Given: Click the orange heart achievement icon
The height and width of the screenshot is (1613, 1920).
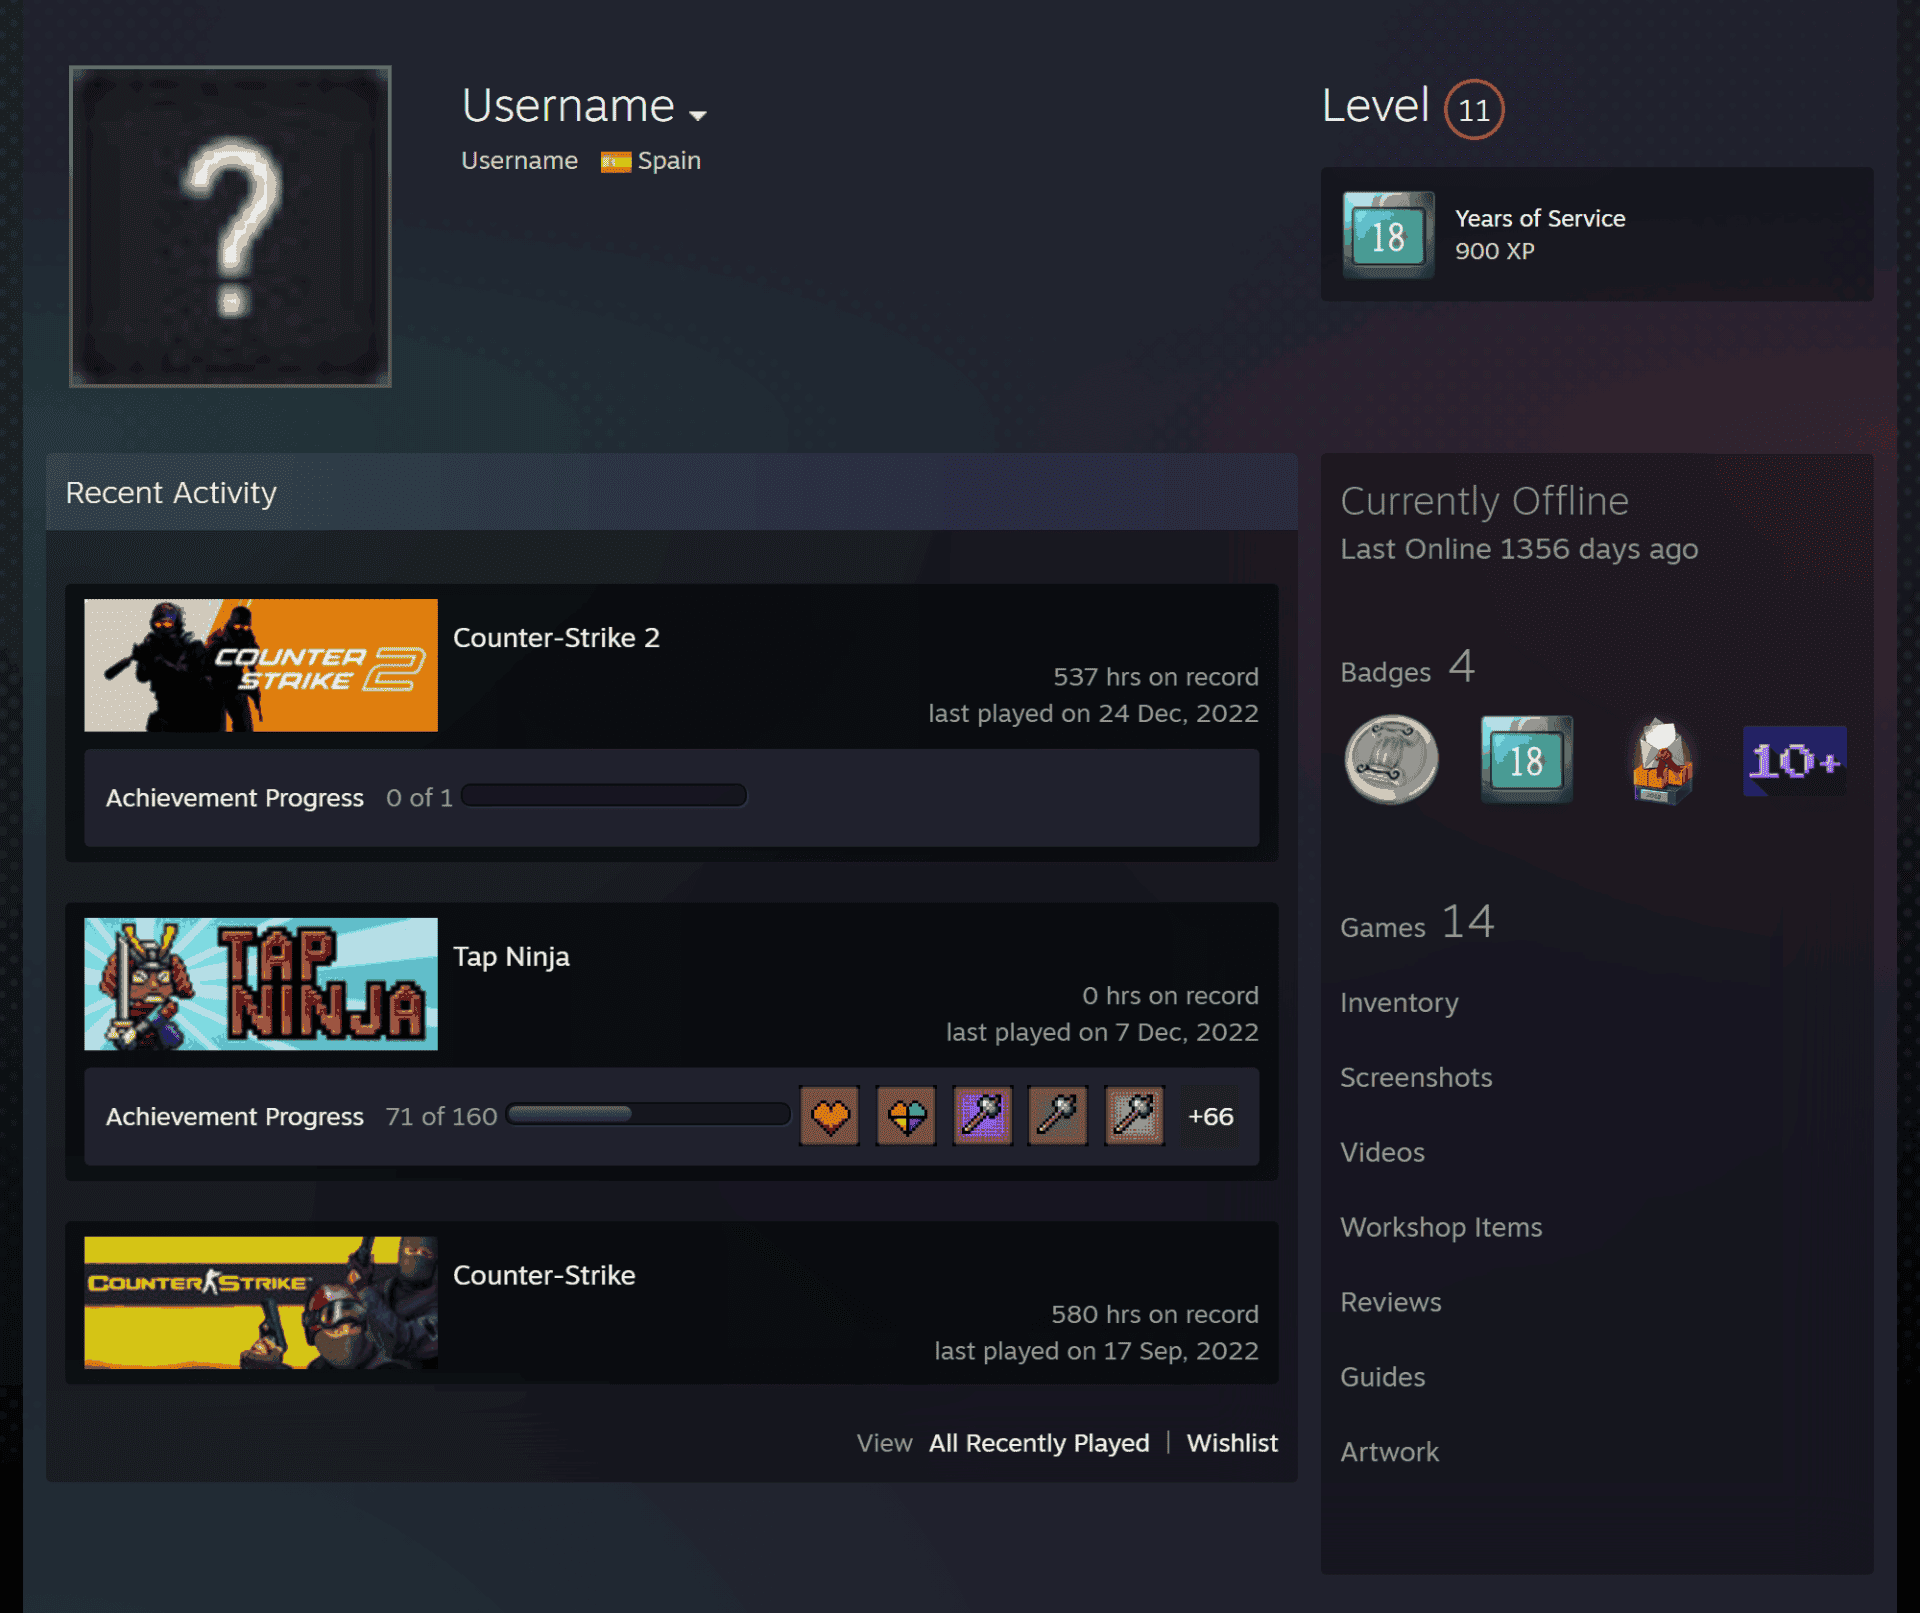Looking at the screenshot, I should point(830,1115).
